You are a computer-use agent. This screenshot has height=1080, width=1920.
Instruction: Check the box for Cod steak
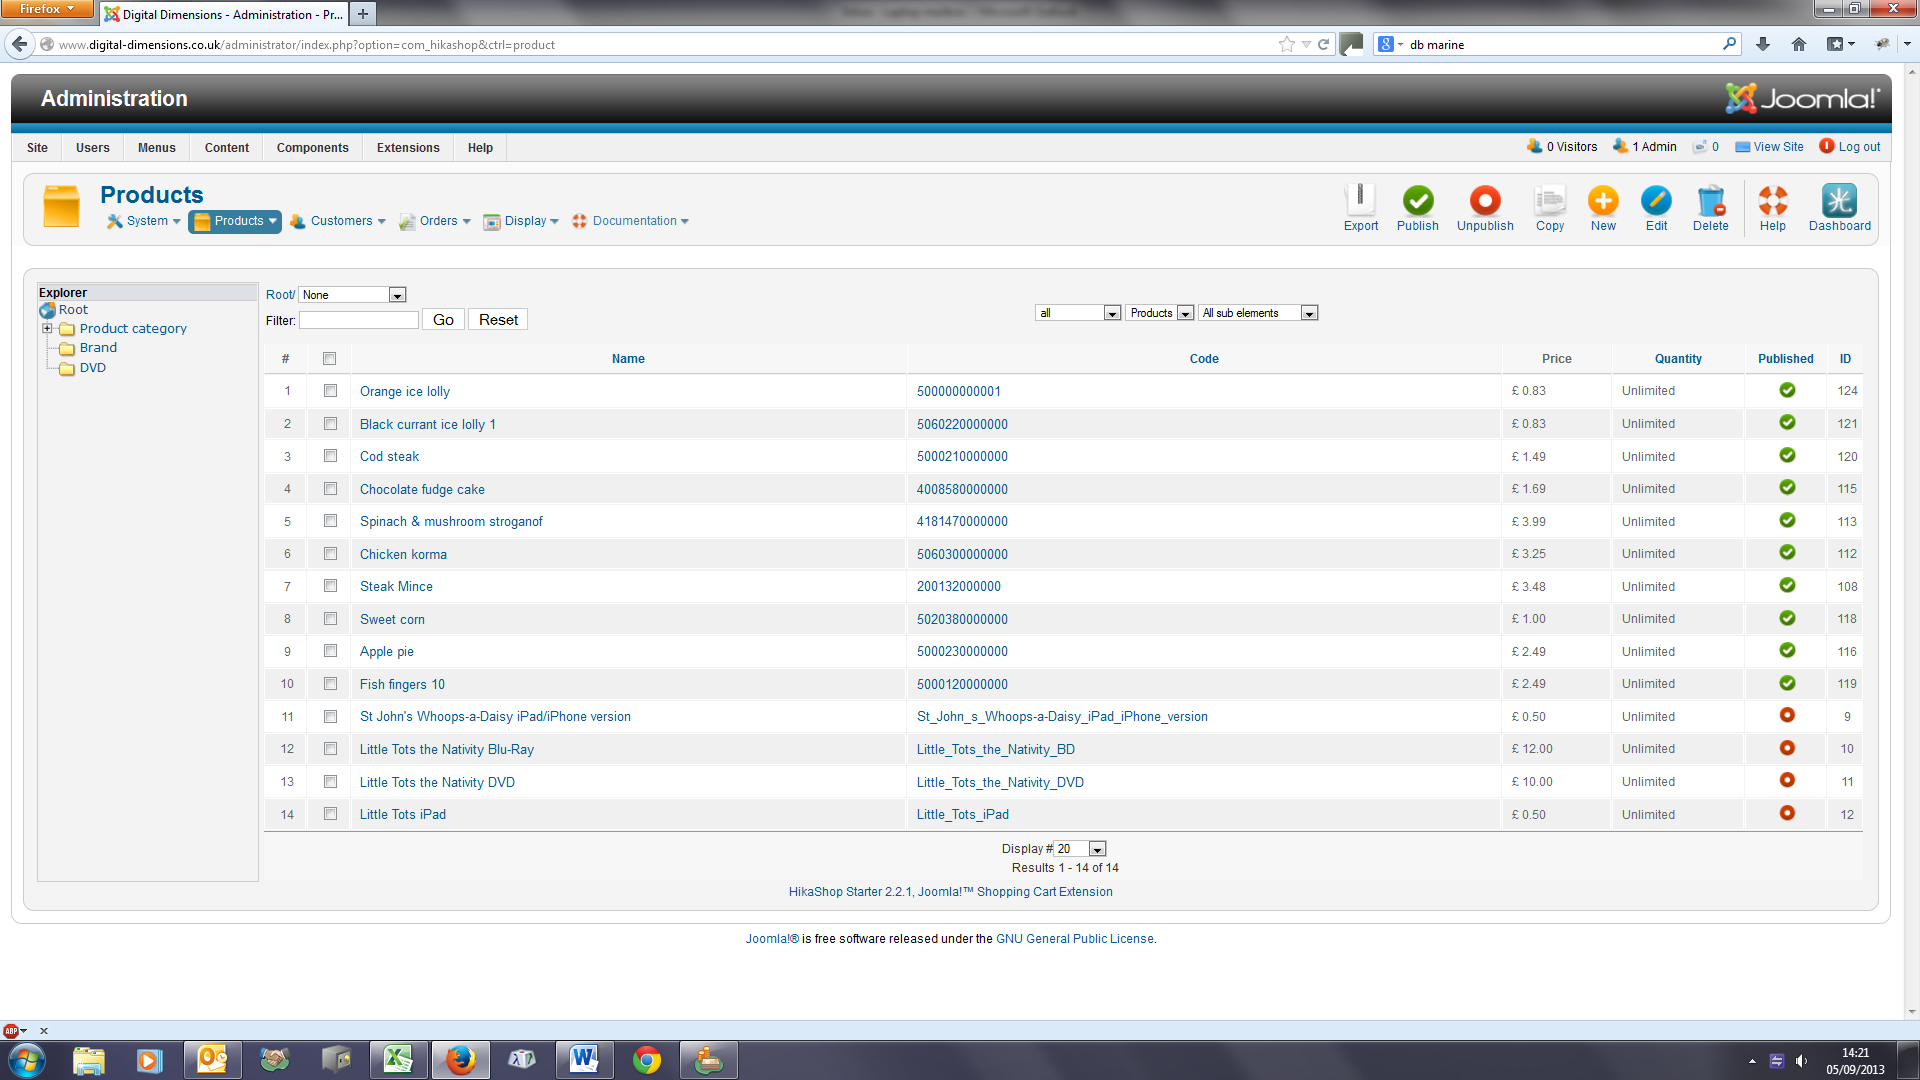click(x=330, y=456)
